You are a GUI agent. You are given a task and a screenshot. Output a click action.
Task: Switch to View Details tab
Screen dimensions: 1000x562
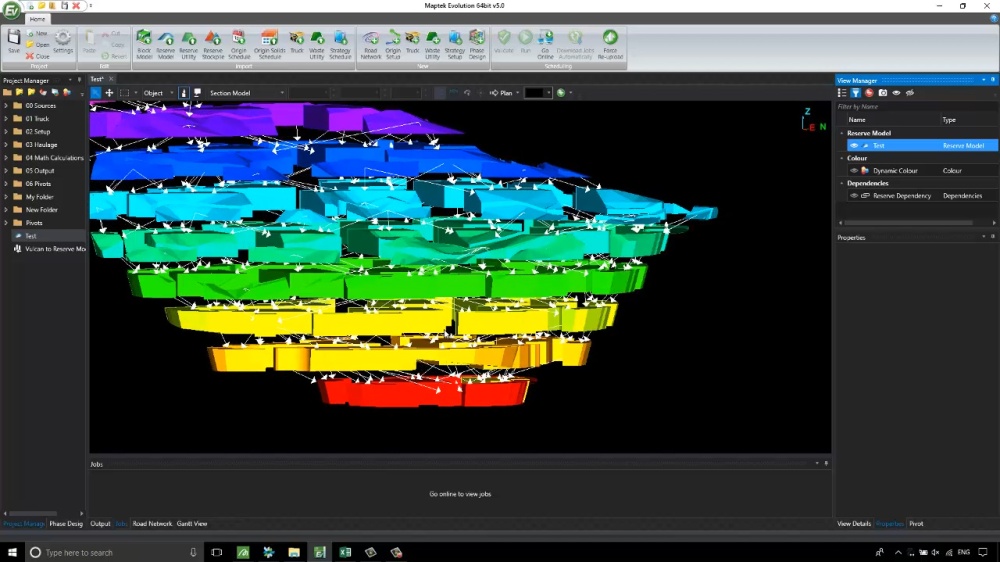[x=854, y=524]
